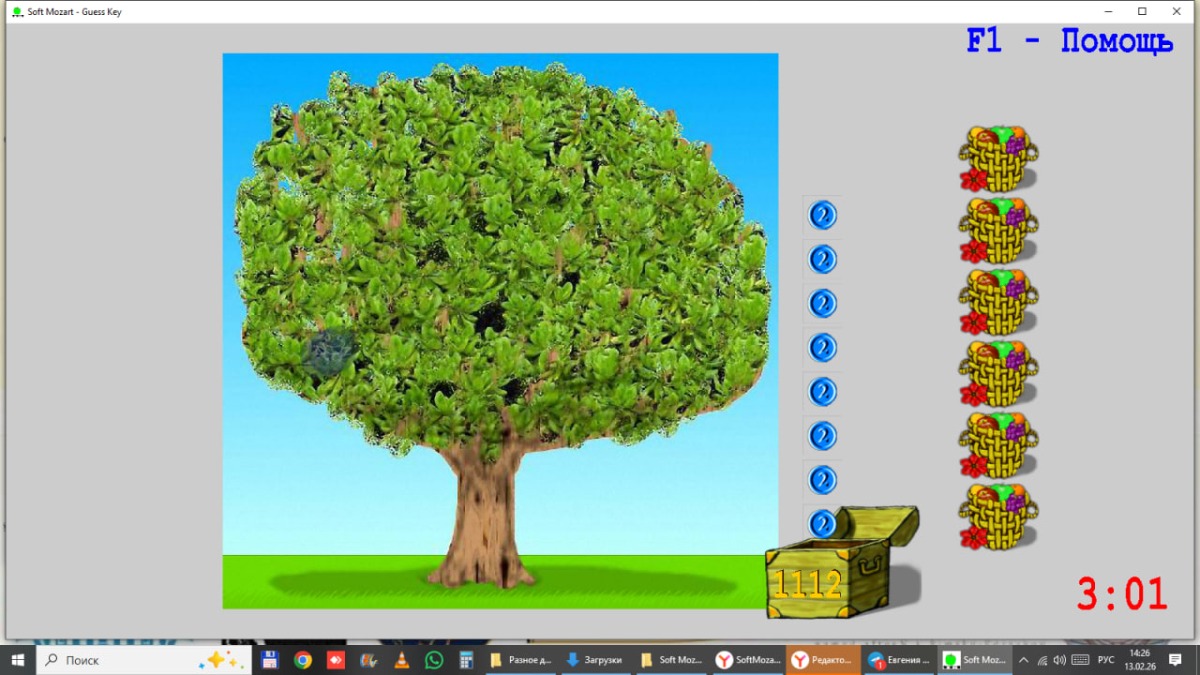This screenshot has width=1200, height=675.
Task: Open the volume control in system tray
Action: (x=1060, y=660)
